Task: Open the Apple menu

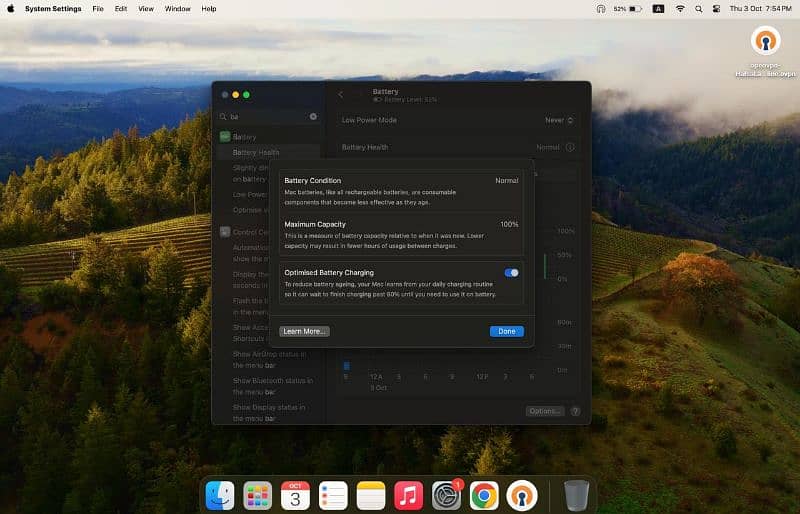Action: (x=11, y=8)
